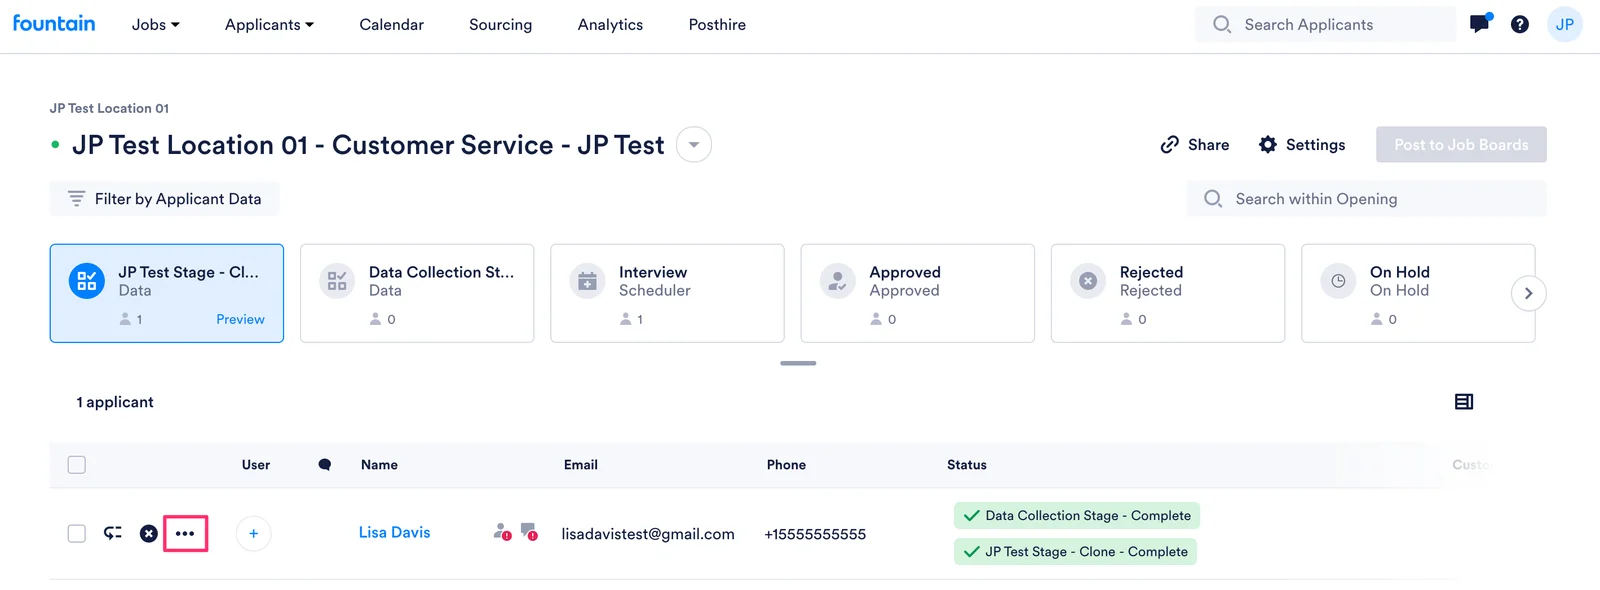Select the Data Collection St... stage card

(x=417, y=293)
